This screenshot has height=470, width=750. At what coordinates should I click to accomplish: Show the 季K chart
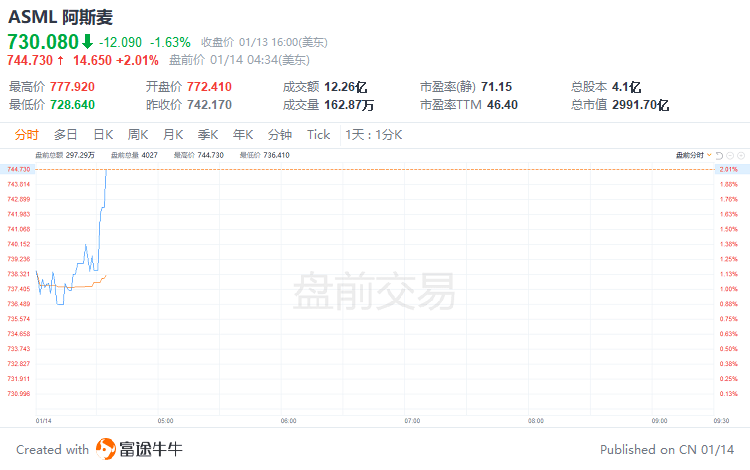point(208,135)
